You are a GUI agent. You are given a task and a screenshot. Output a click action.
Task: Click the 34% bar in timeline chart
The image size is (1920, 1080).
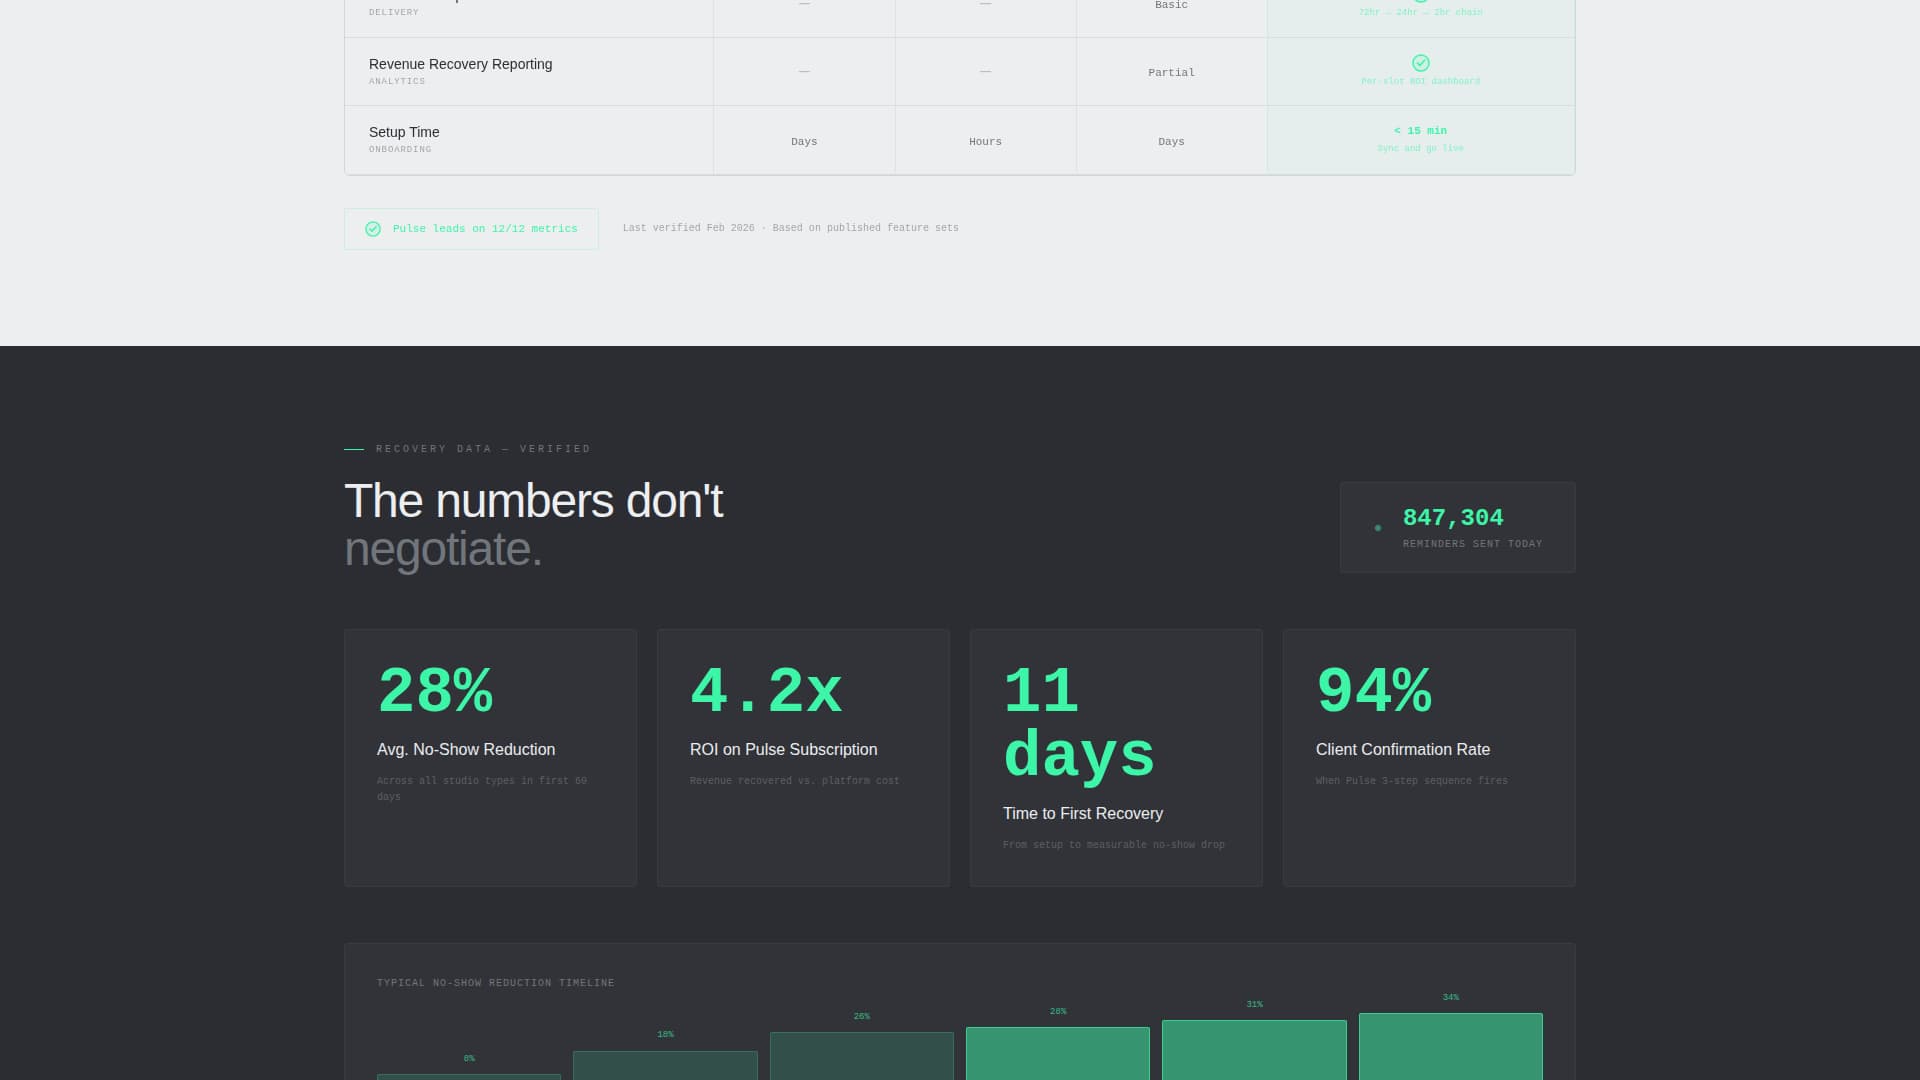tap(1451, 1047)
